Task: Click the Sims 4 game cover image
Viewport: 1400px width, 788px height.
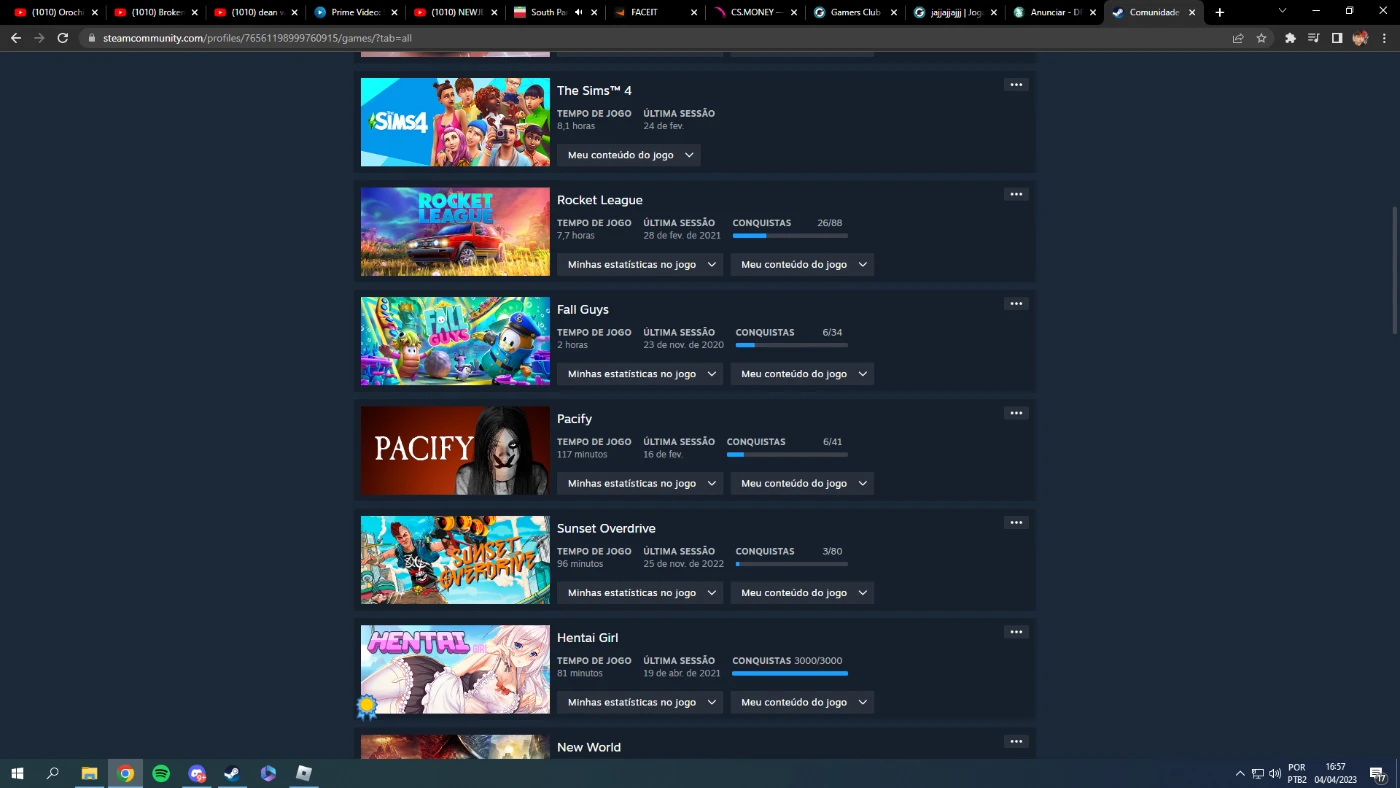Action: [x=455, y=122]
